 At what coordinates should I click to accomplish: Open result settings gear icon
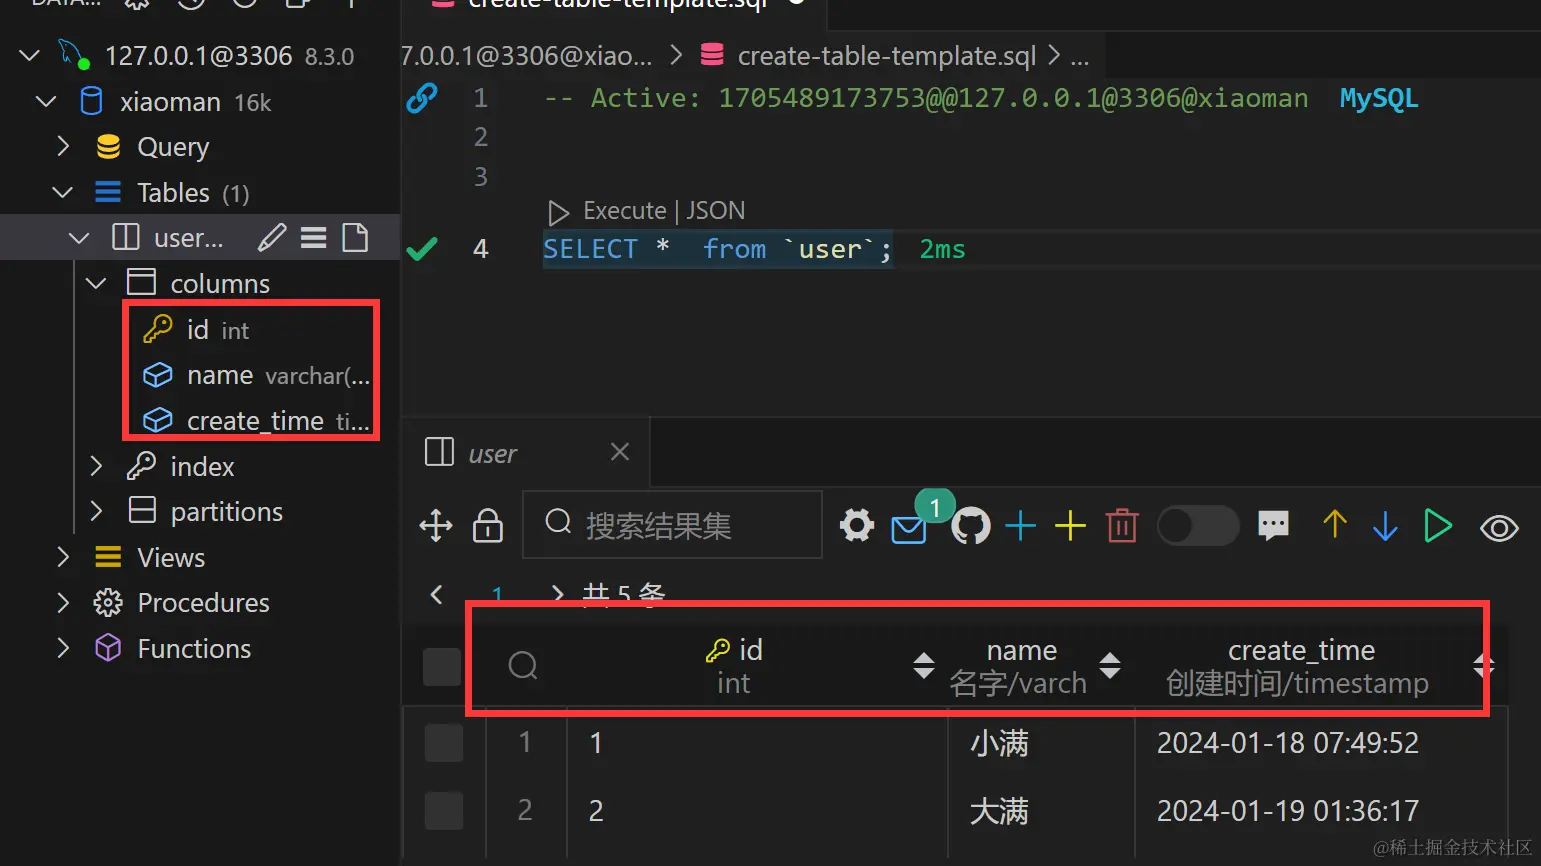[x=857, y=525]
